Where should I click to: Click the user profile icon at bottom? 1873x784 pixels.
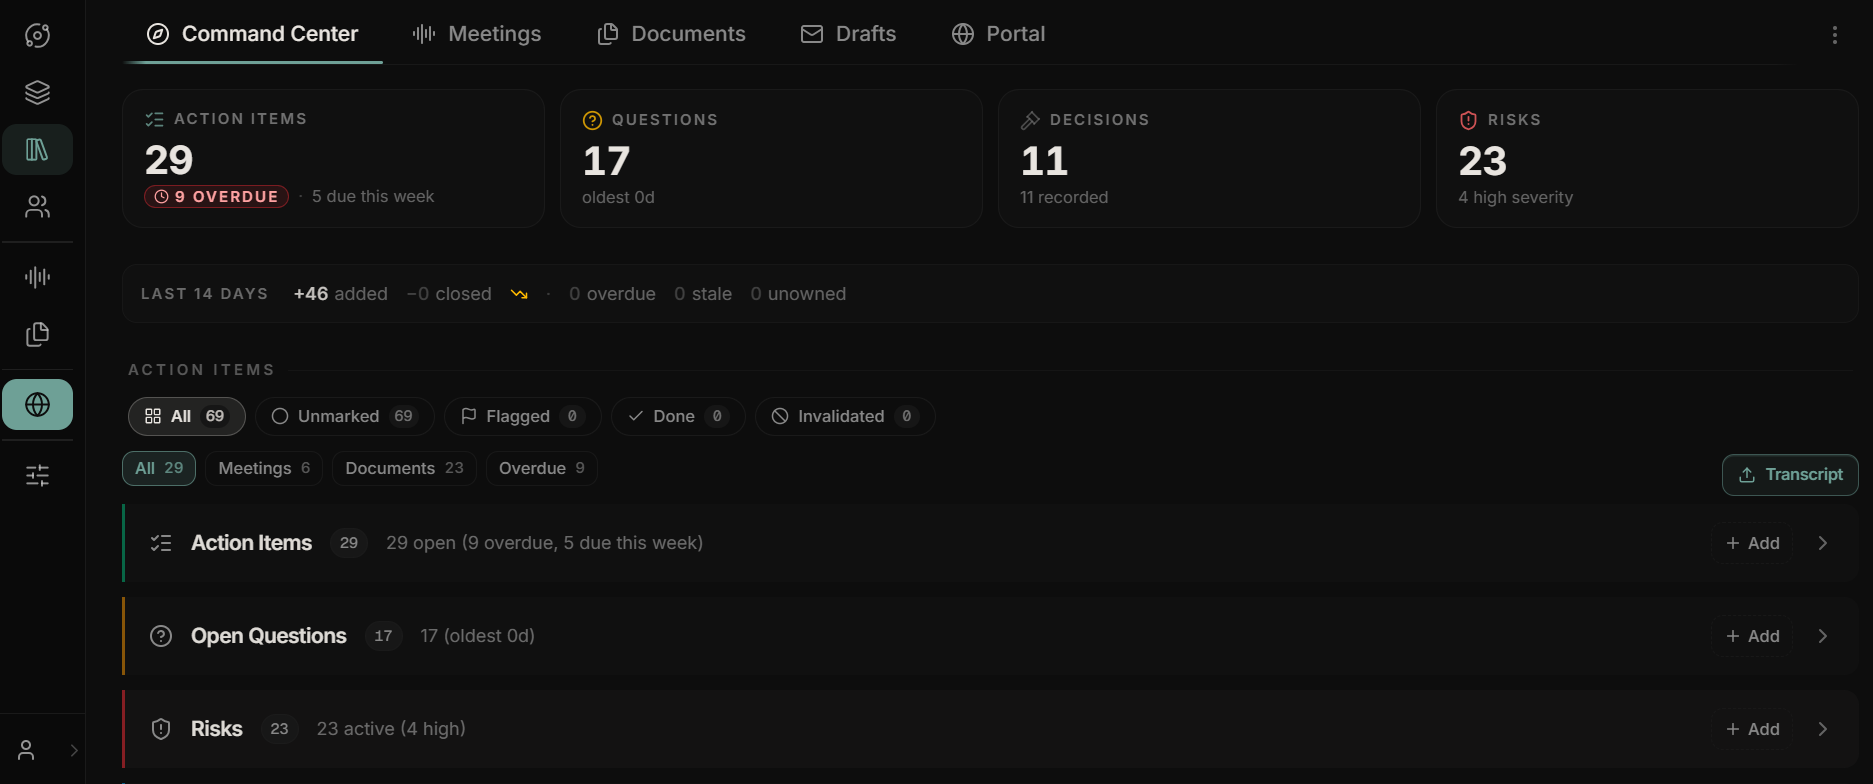pyautogui.click(x=27, y=750)
